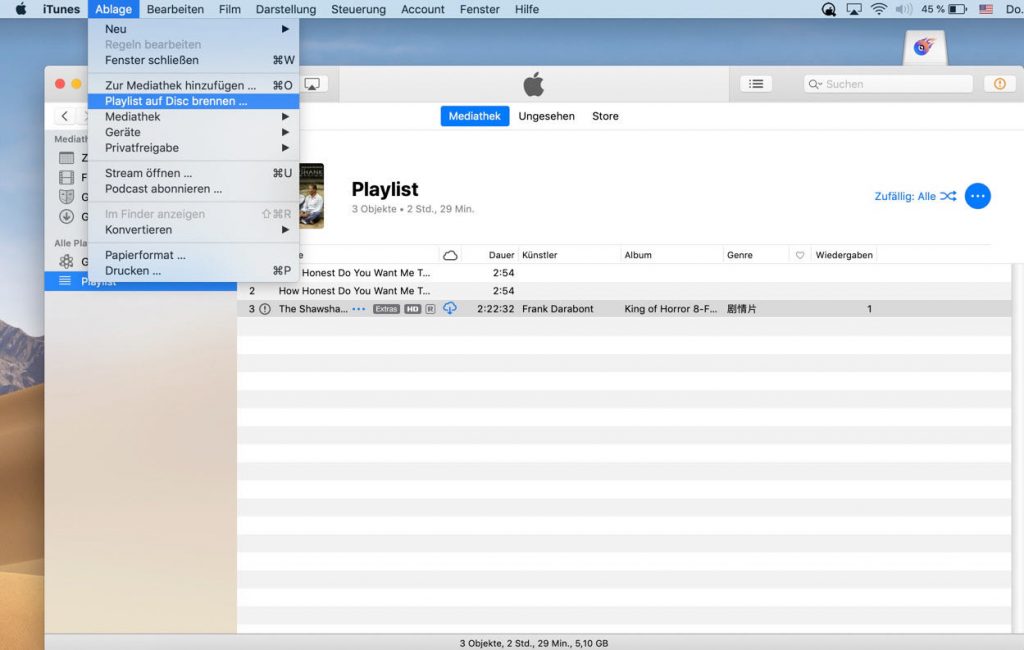Open the Bearbeiten menu
The height and width of the screenshot is (650, 1024).
175,9
